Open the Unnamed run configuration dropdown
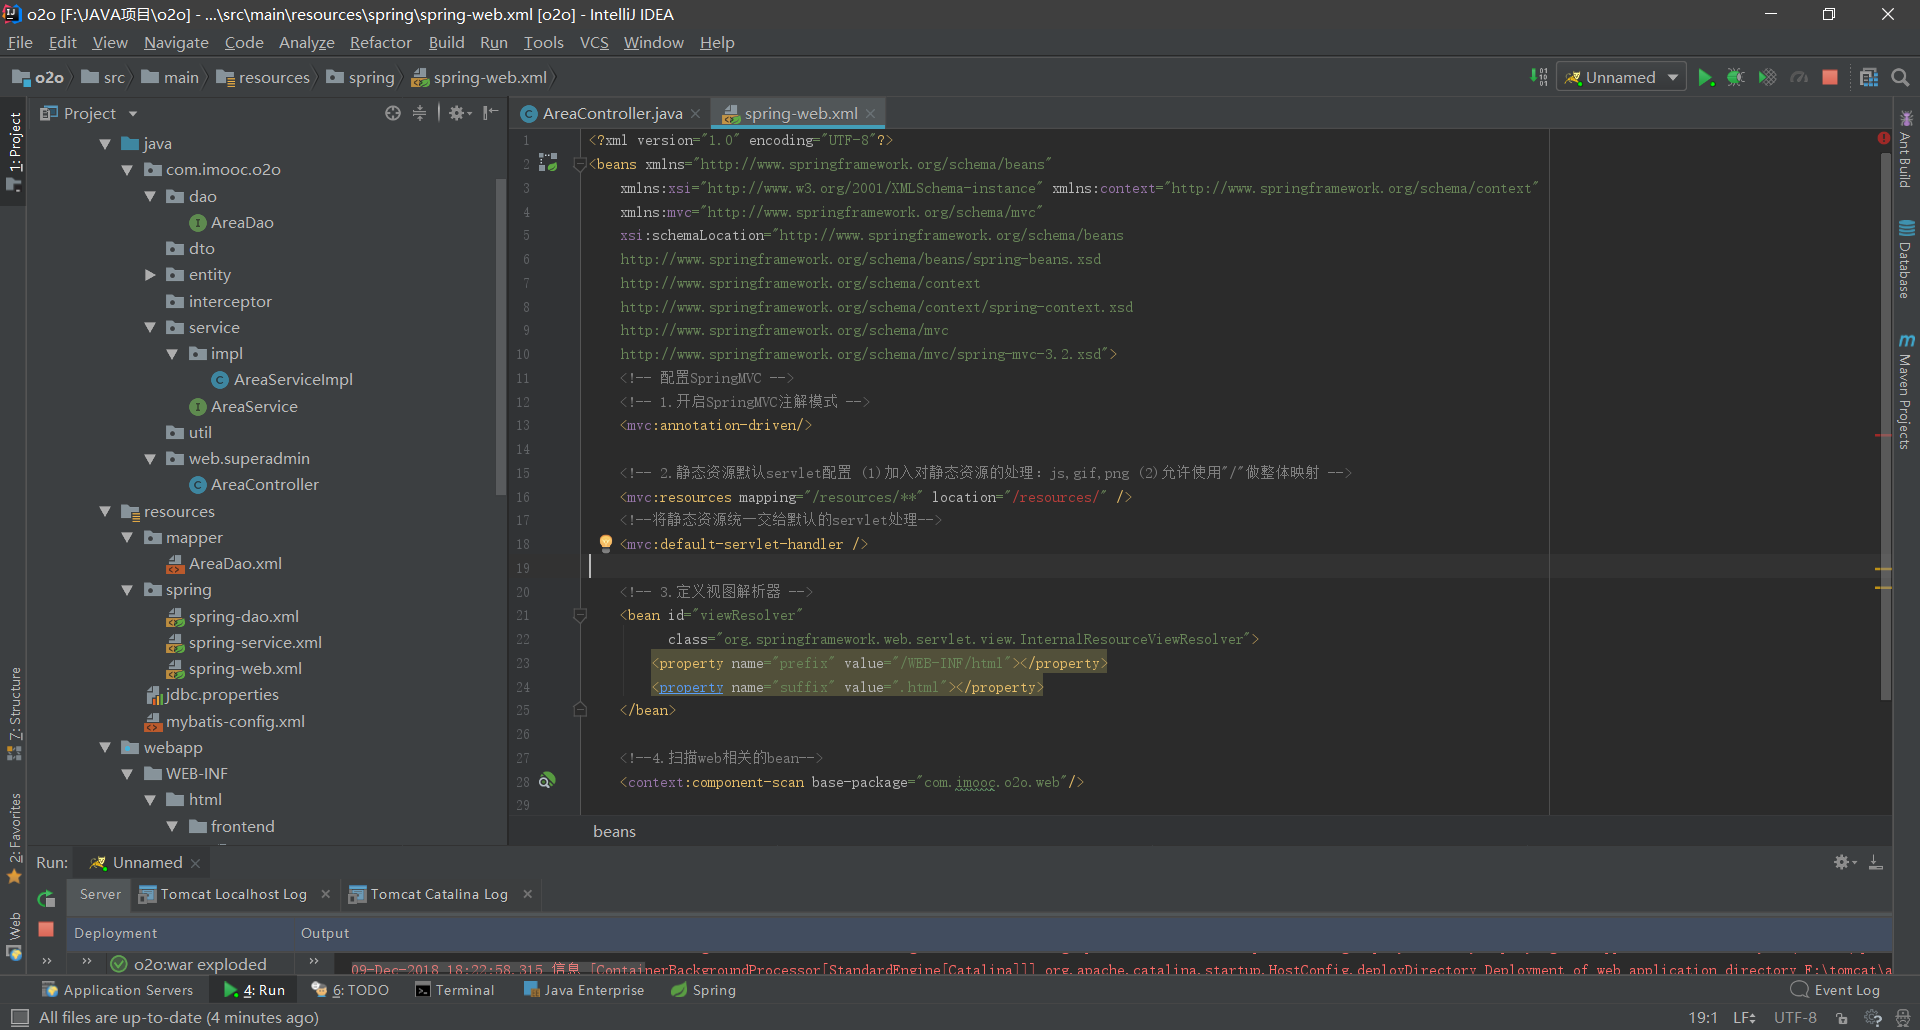Image resolution: width=1920 pixels, height=1030 pixels. 1621,78
